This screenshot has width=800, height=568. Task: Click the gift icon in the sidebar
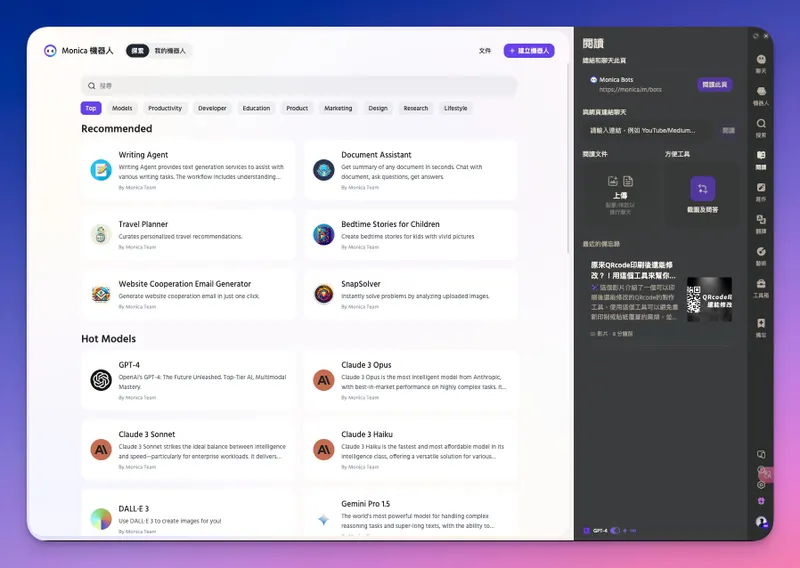coord(761,501)
